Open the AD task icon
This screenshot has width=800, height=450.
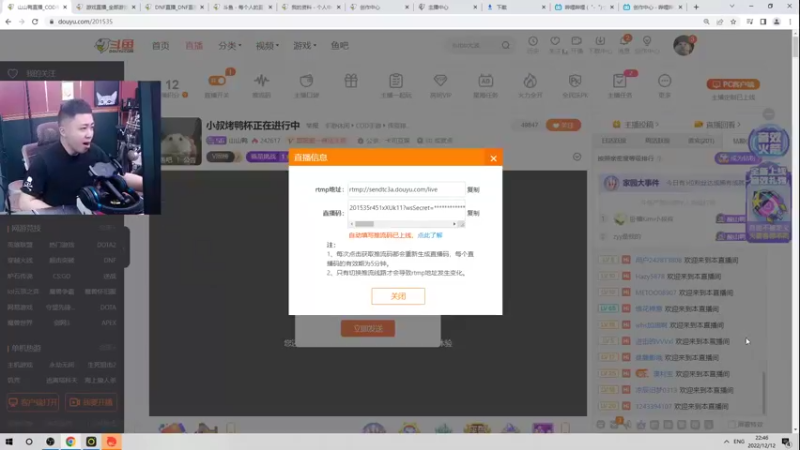point(485,81)
